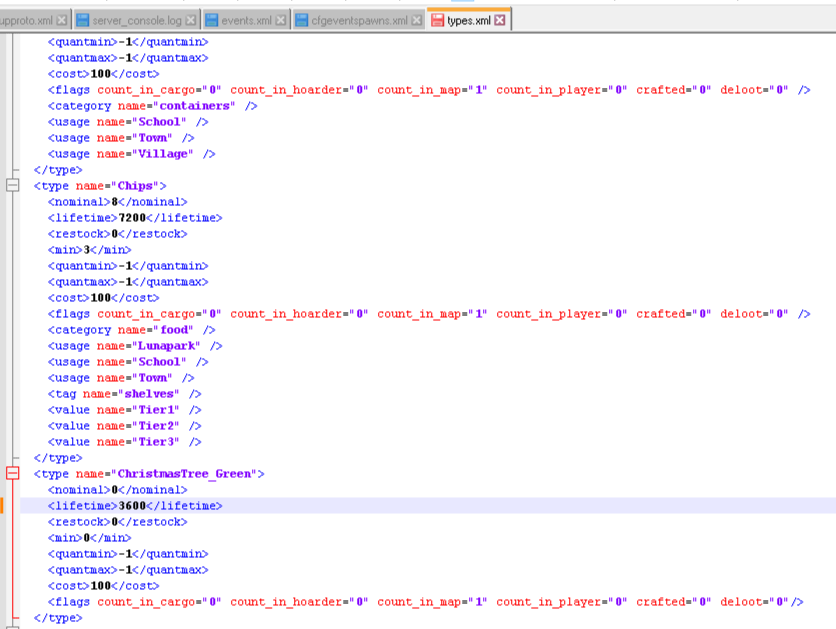Click the tag name="shelves" line
This screenshot has width=836, height=629.
pyautogui.click(x=124, y=394)
